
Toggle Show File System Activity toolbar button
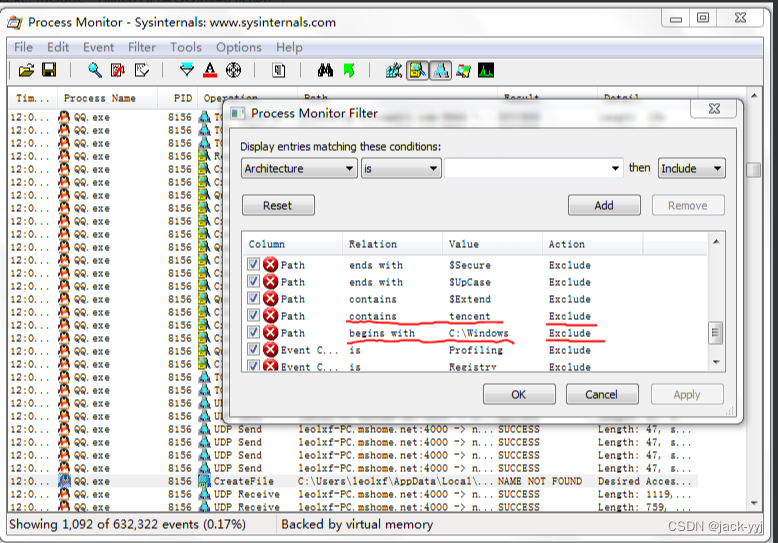(417, 70)
